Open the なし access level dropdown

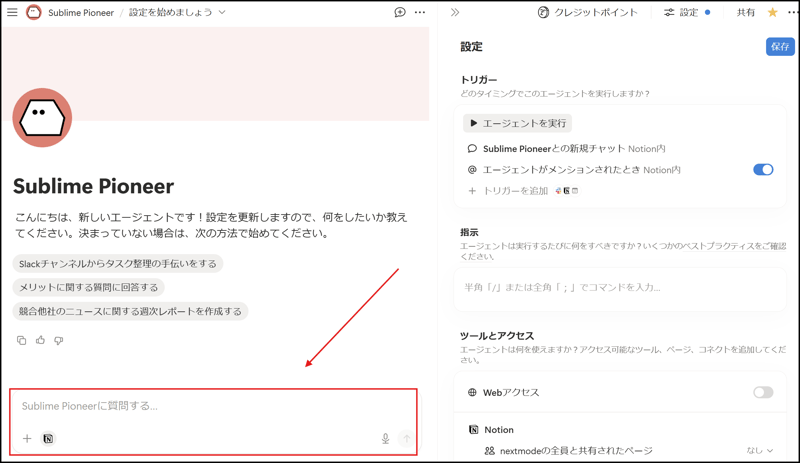click(760, 450)
